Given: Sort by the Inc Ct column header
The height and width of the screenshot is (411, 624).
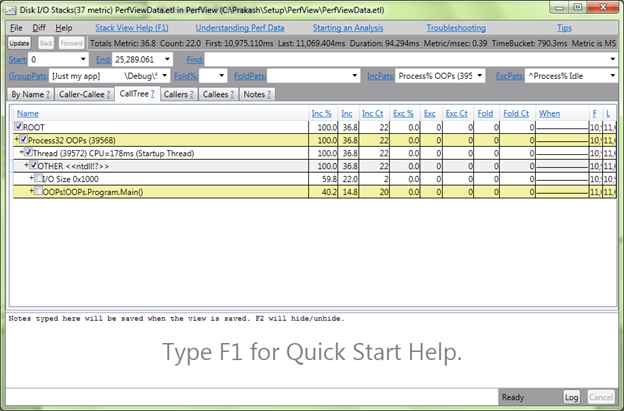Looking at the screenshot, I should pyautogui.click(x=372, y=113).
